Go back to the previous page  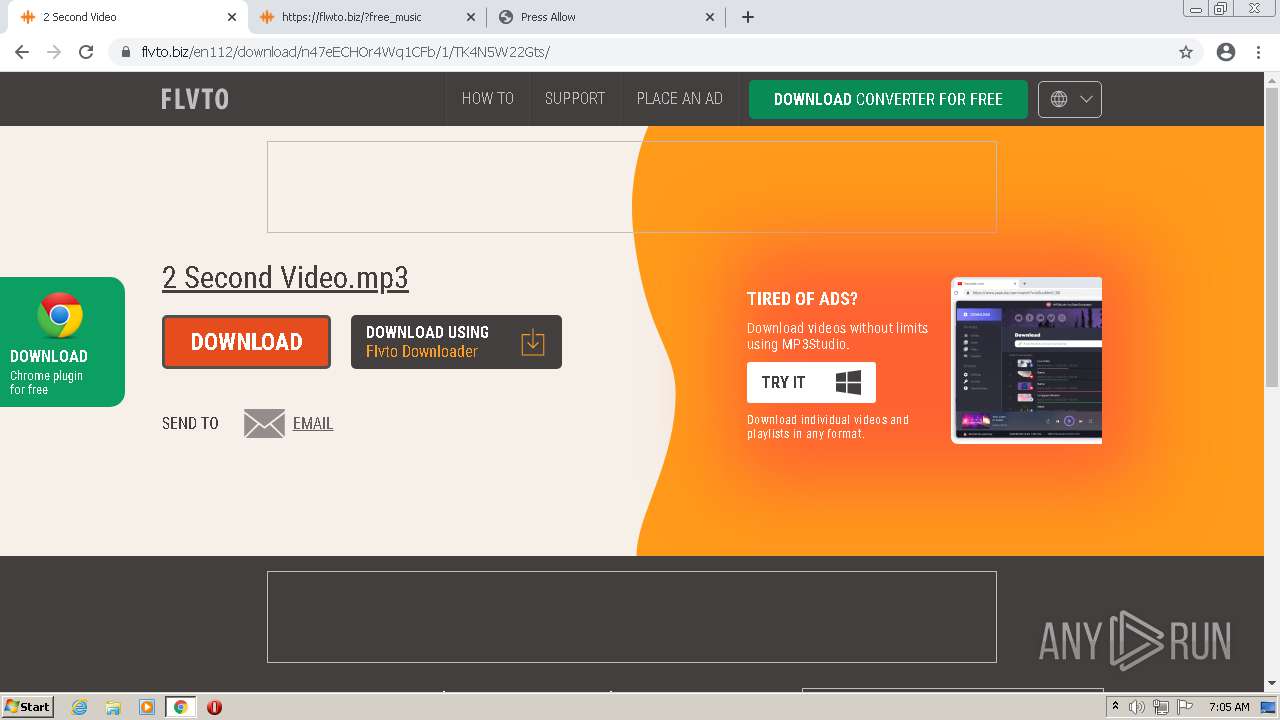pyautogui.click(x=22, y=52)
